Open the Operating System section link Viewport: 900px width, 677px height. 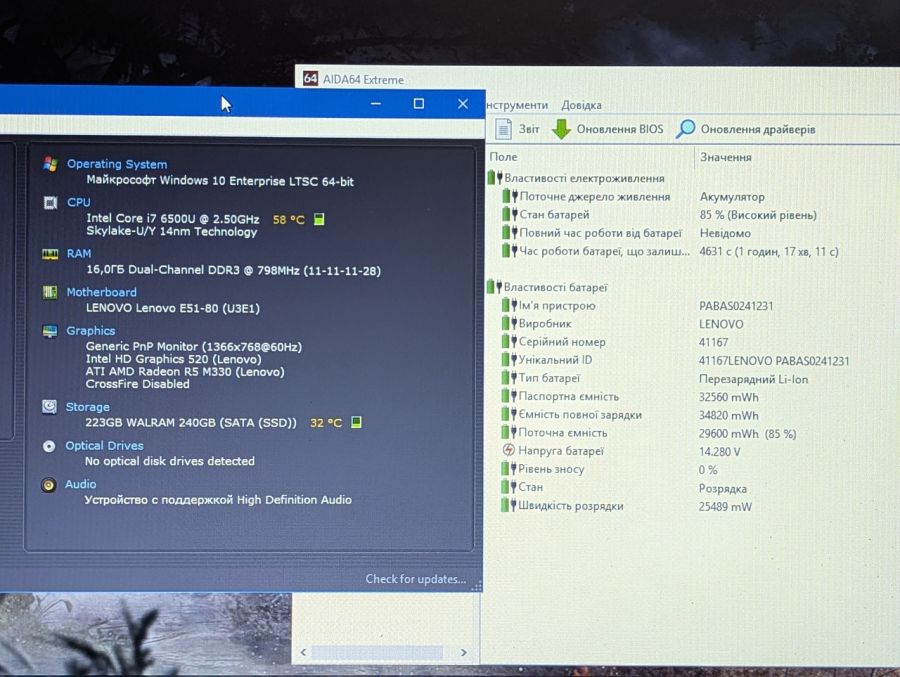coord(117,164)
